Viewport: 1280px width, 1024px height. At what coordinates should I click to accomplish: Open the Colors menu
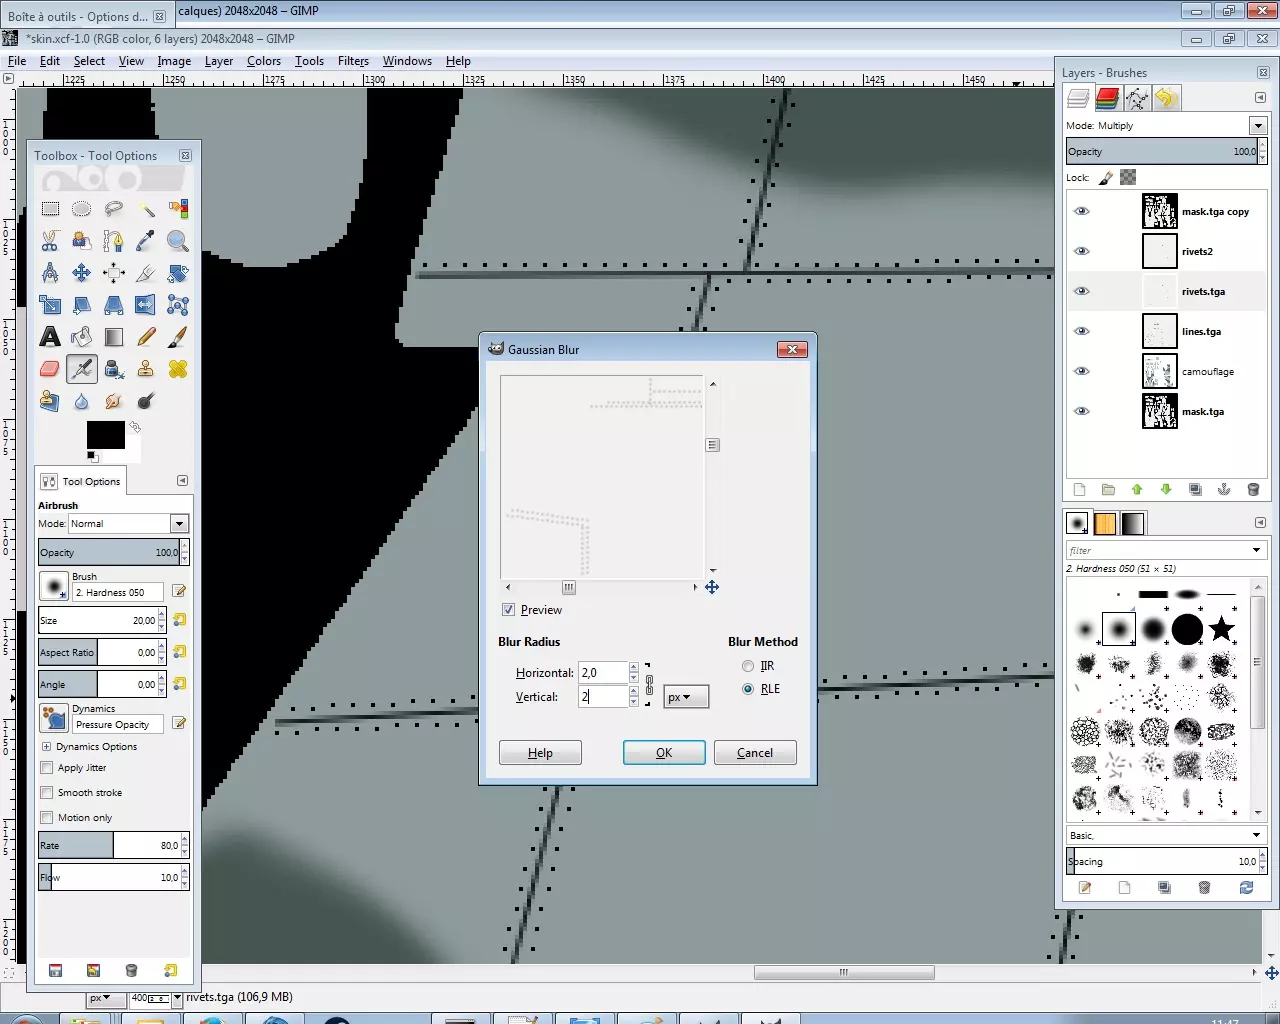[x=264, y=61]
